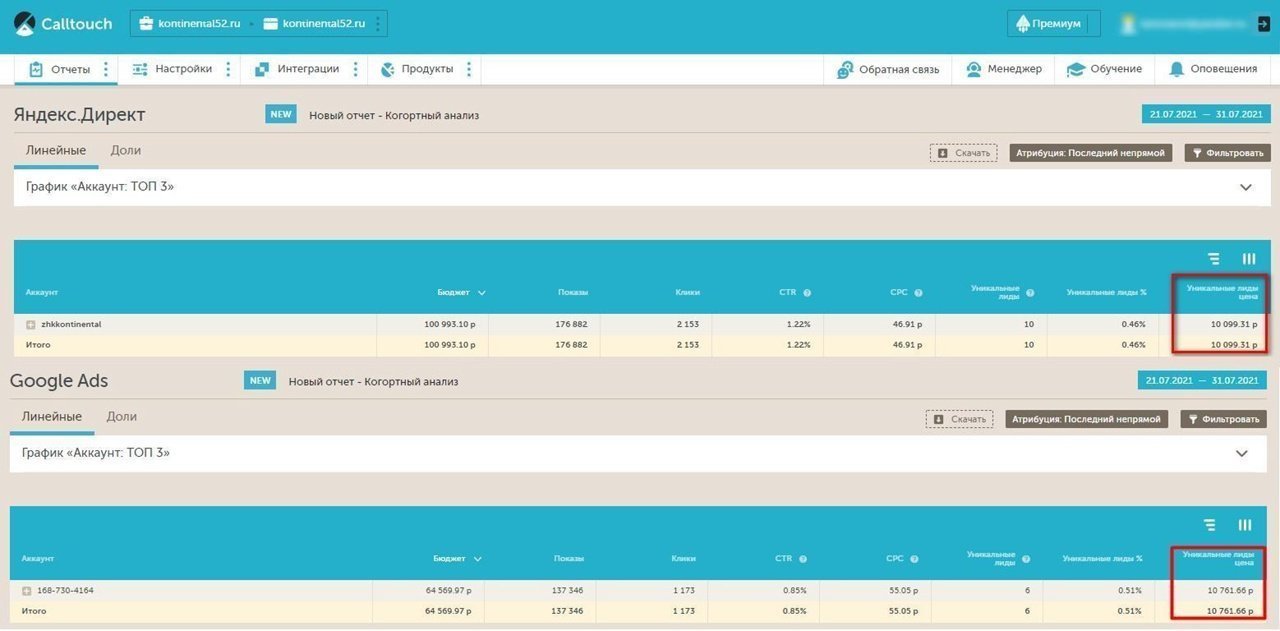Click columns settings icon in Яндекс.Директ table
The image size is (1280, 631).
pos(1248,259)
